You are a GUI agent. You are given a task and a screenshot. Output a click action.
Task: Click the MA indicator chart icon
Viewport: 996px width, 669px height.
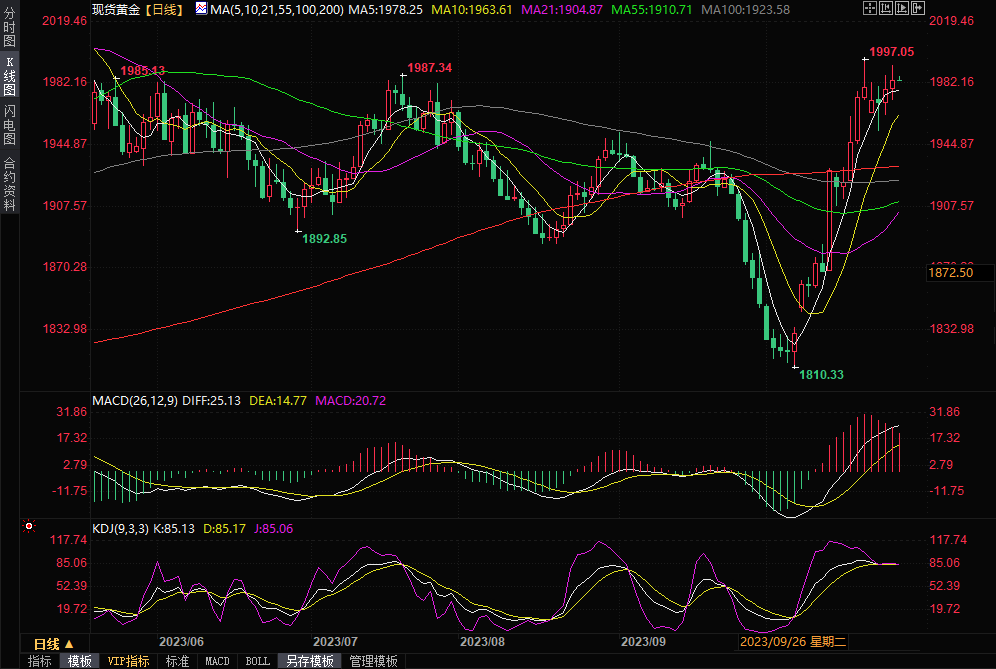[x=201, y=9]
